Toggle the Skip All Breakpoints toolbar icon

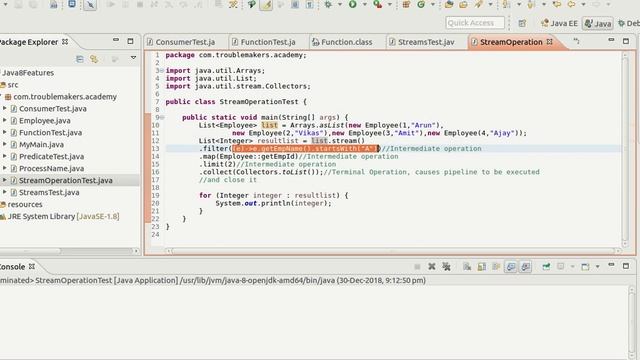pyautogui.click(x=90, y=5)
